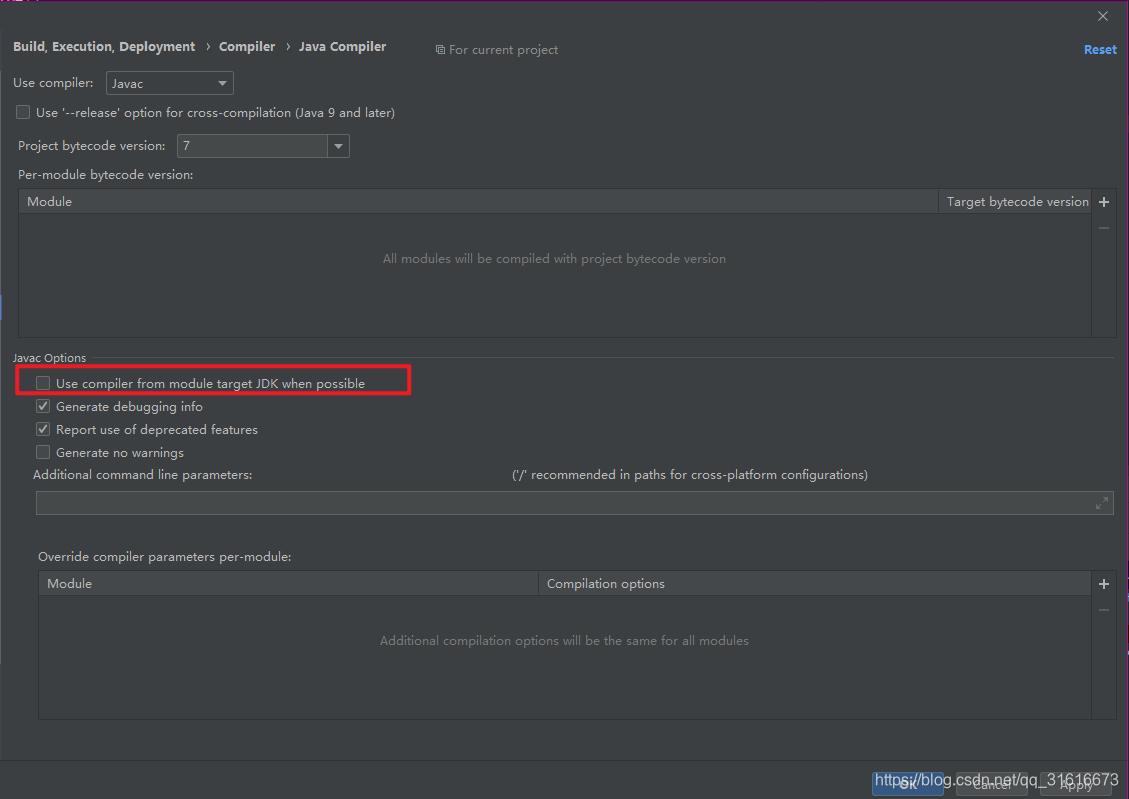Select 'Build, Execution, Deployment' in the breadcrumb
1129x799 pixels.
pyautogui.click(x=103, y=46)
